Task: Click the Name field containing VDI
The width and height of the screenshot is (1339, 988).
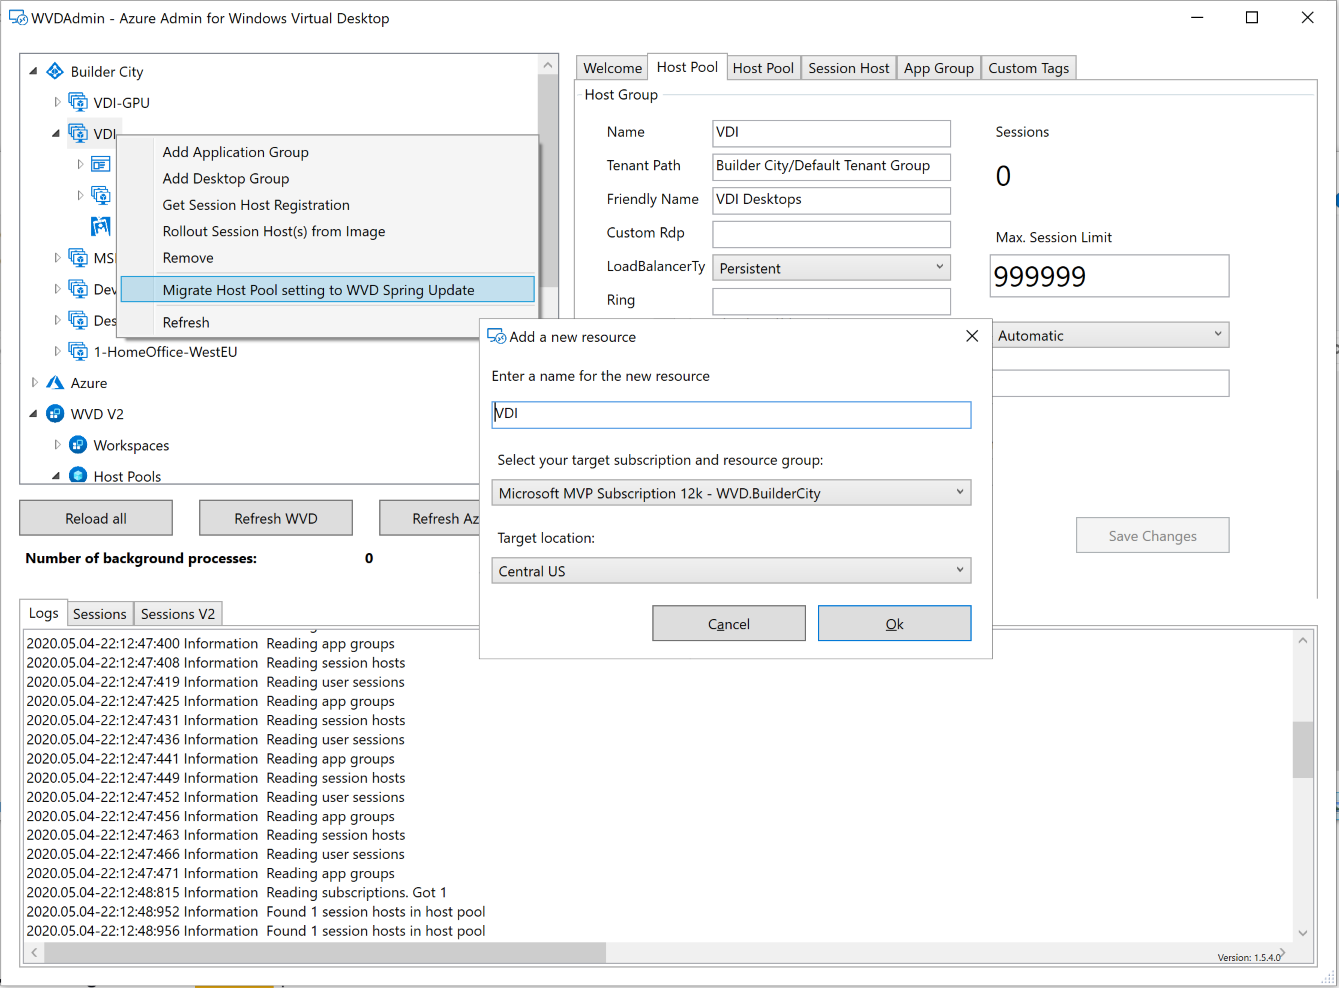Action: [831, 133]
